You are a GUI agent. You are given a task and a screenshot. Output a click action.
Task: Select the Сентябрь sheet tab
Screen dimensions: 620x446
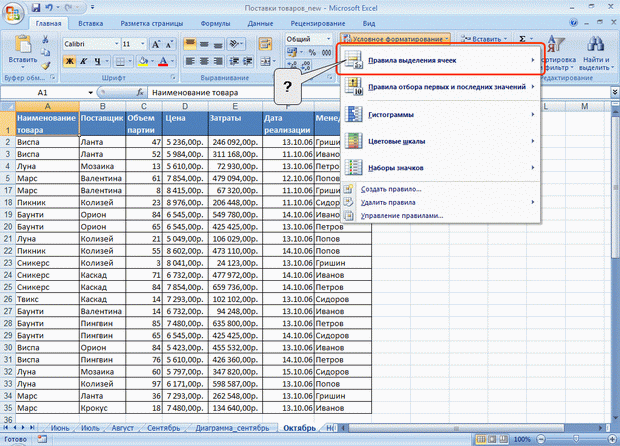click(x=163, y=428)
